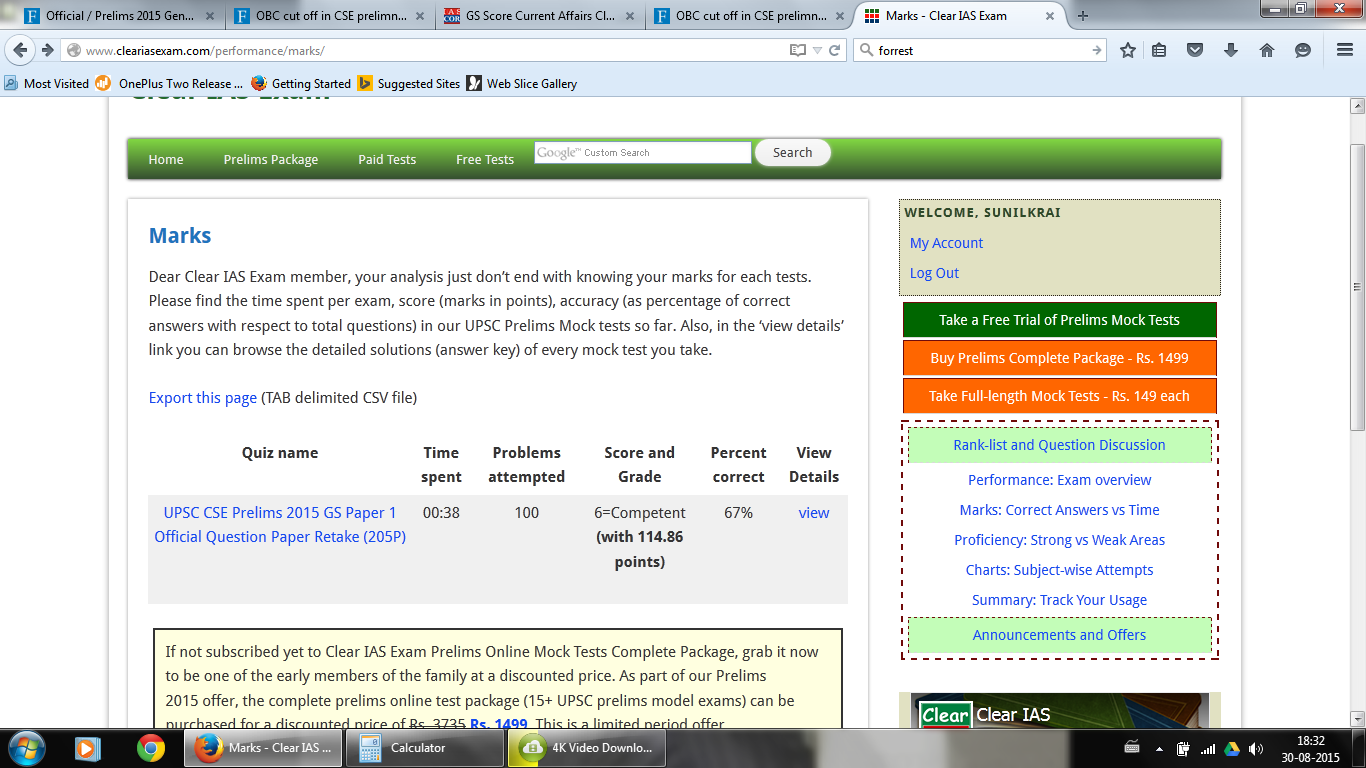Open 'Rank-list and Question Discussion'
This screenshot has height=768, width=1366.
point(1059,445)
